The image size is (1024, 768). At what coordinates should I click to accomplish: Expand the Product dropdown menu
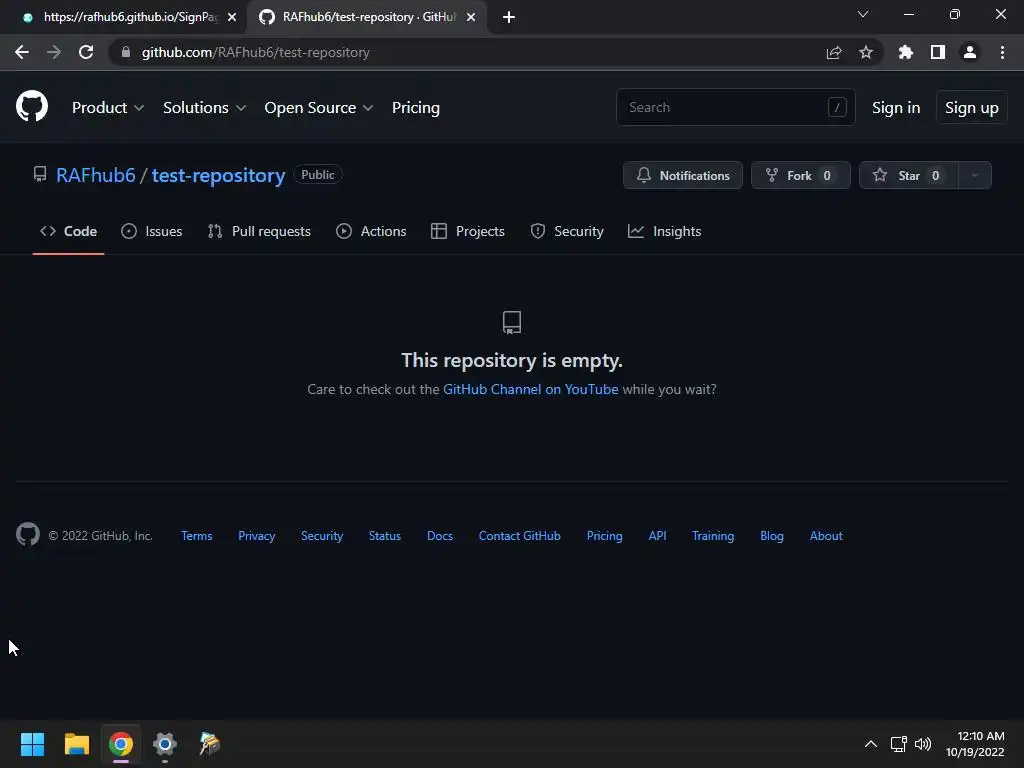coord(108,108)
